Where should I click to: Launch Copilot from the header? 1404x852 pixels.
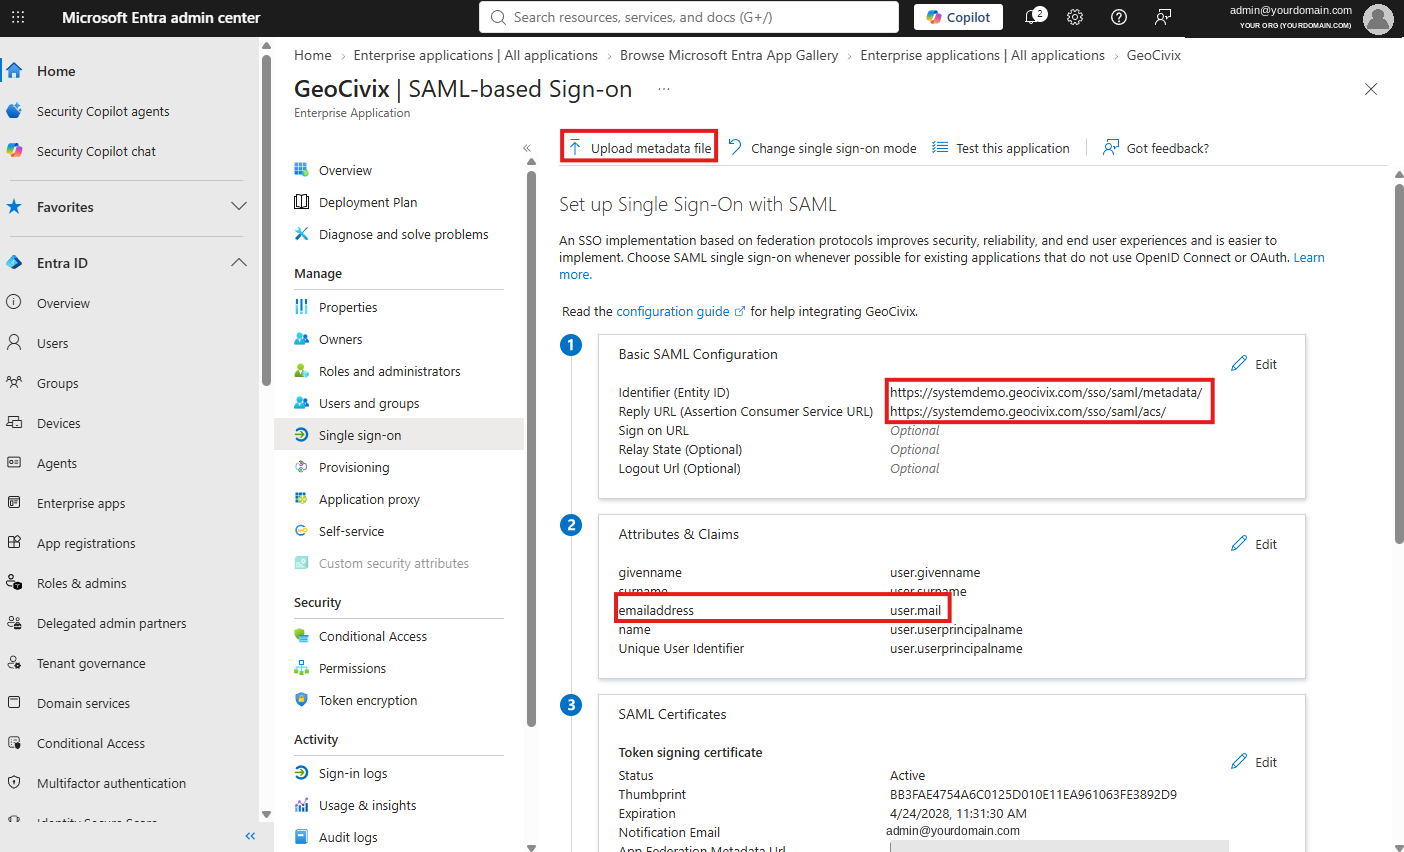958,17
